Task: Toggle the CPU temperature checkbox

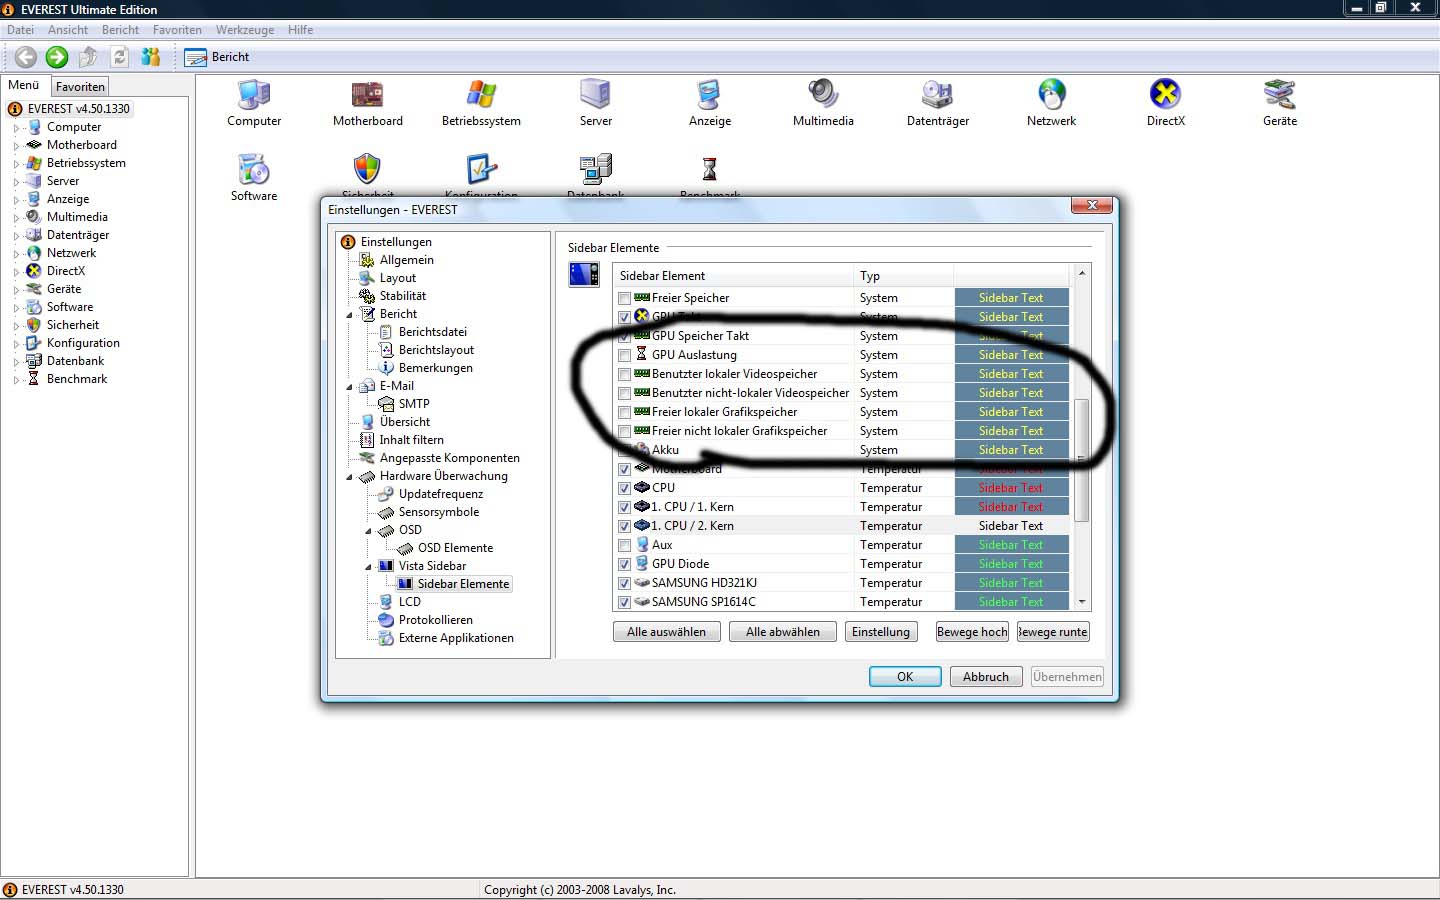Action: 624,488
